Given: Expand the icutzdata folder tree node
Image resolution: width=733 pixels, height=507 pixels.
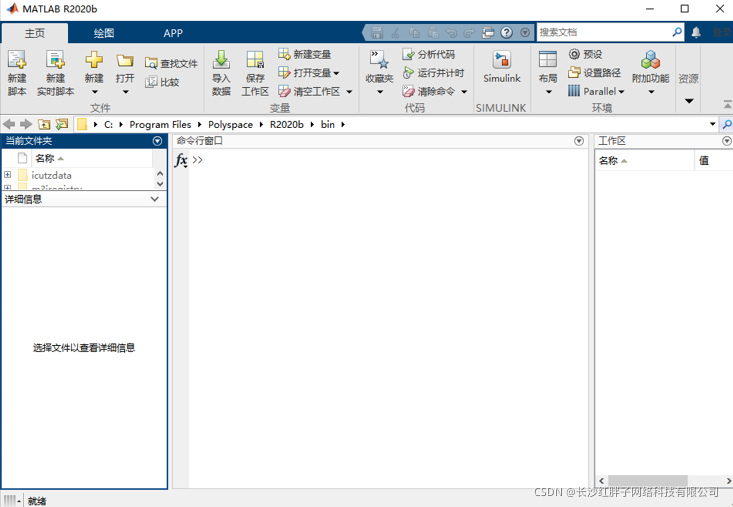Looking at the screenshot, I should point(7,175).
